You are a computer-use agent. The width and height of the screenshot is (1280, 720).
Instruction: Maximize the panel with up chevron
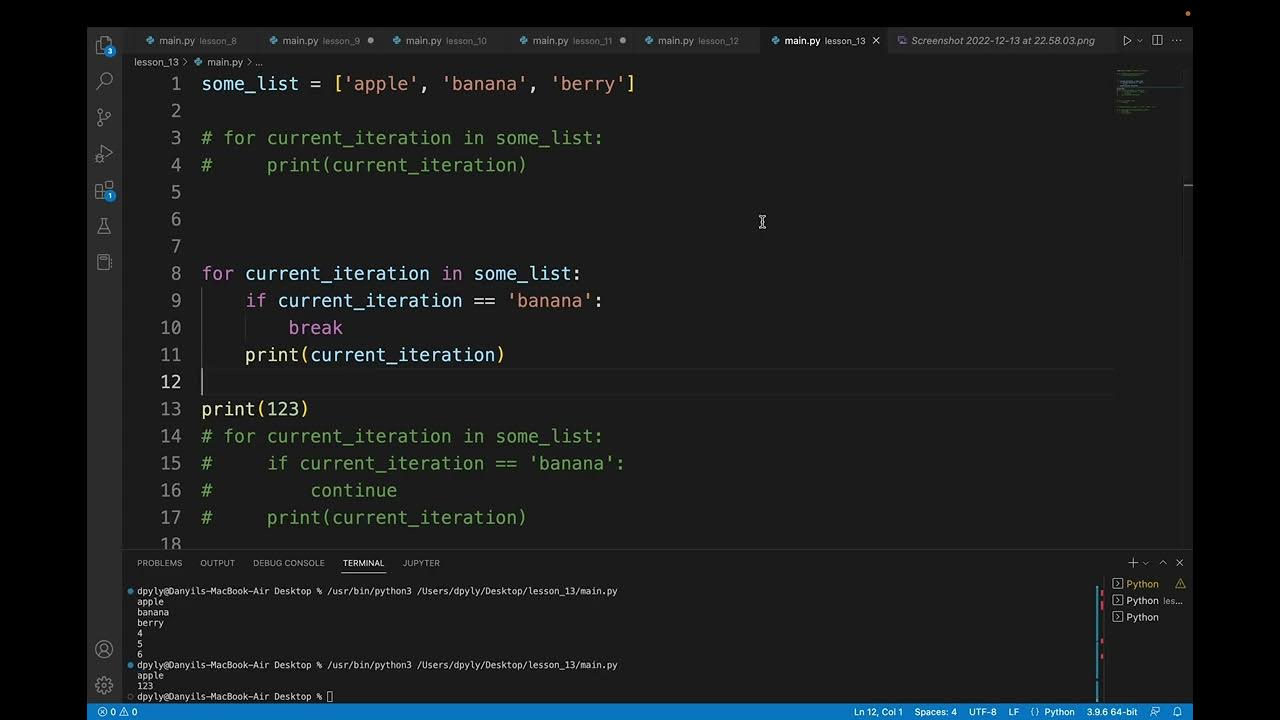point(1163,563)
